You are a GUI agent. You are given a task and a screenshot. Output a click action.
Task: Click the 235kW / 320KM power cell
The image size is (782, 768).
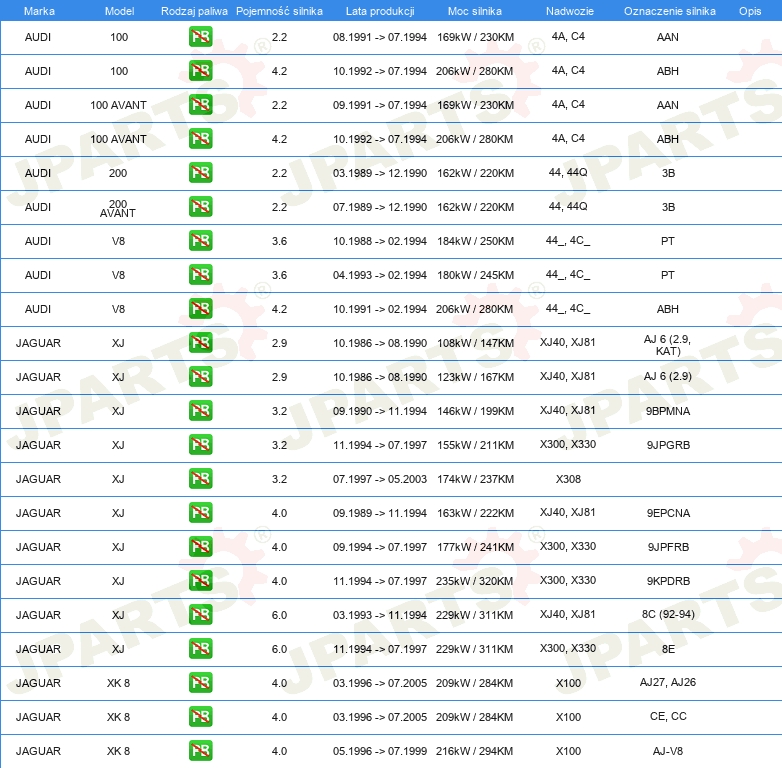tap(475, 581)
